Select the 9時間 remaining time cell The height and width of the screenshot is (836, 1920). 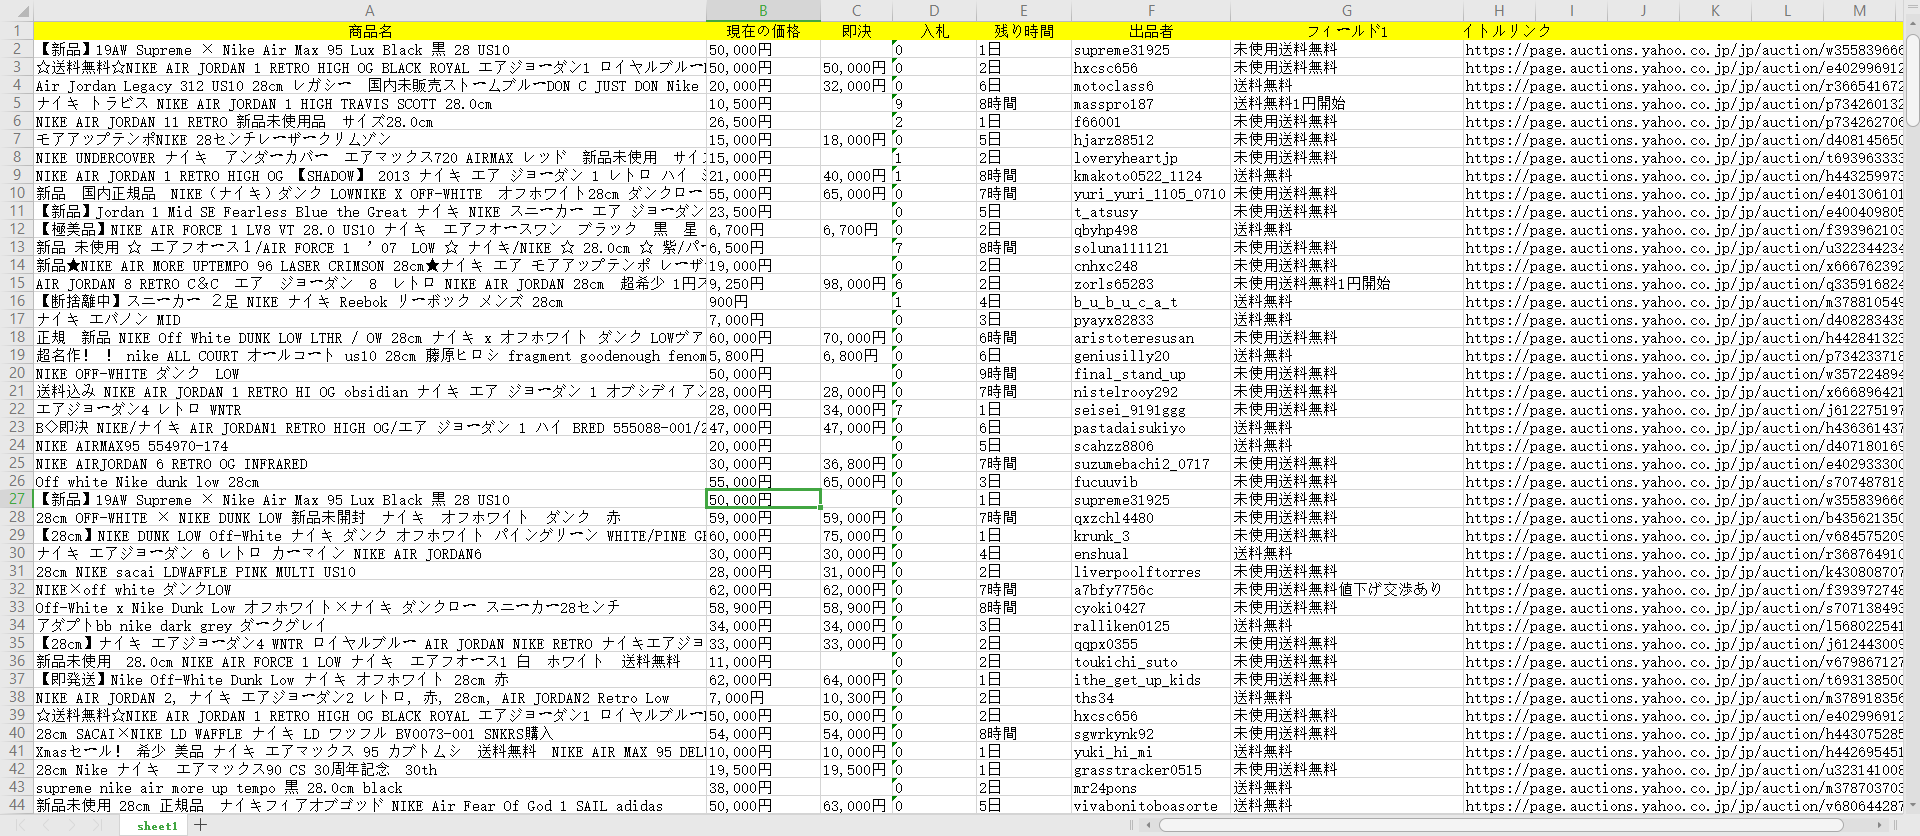point(1023,374)
